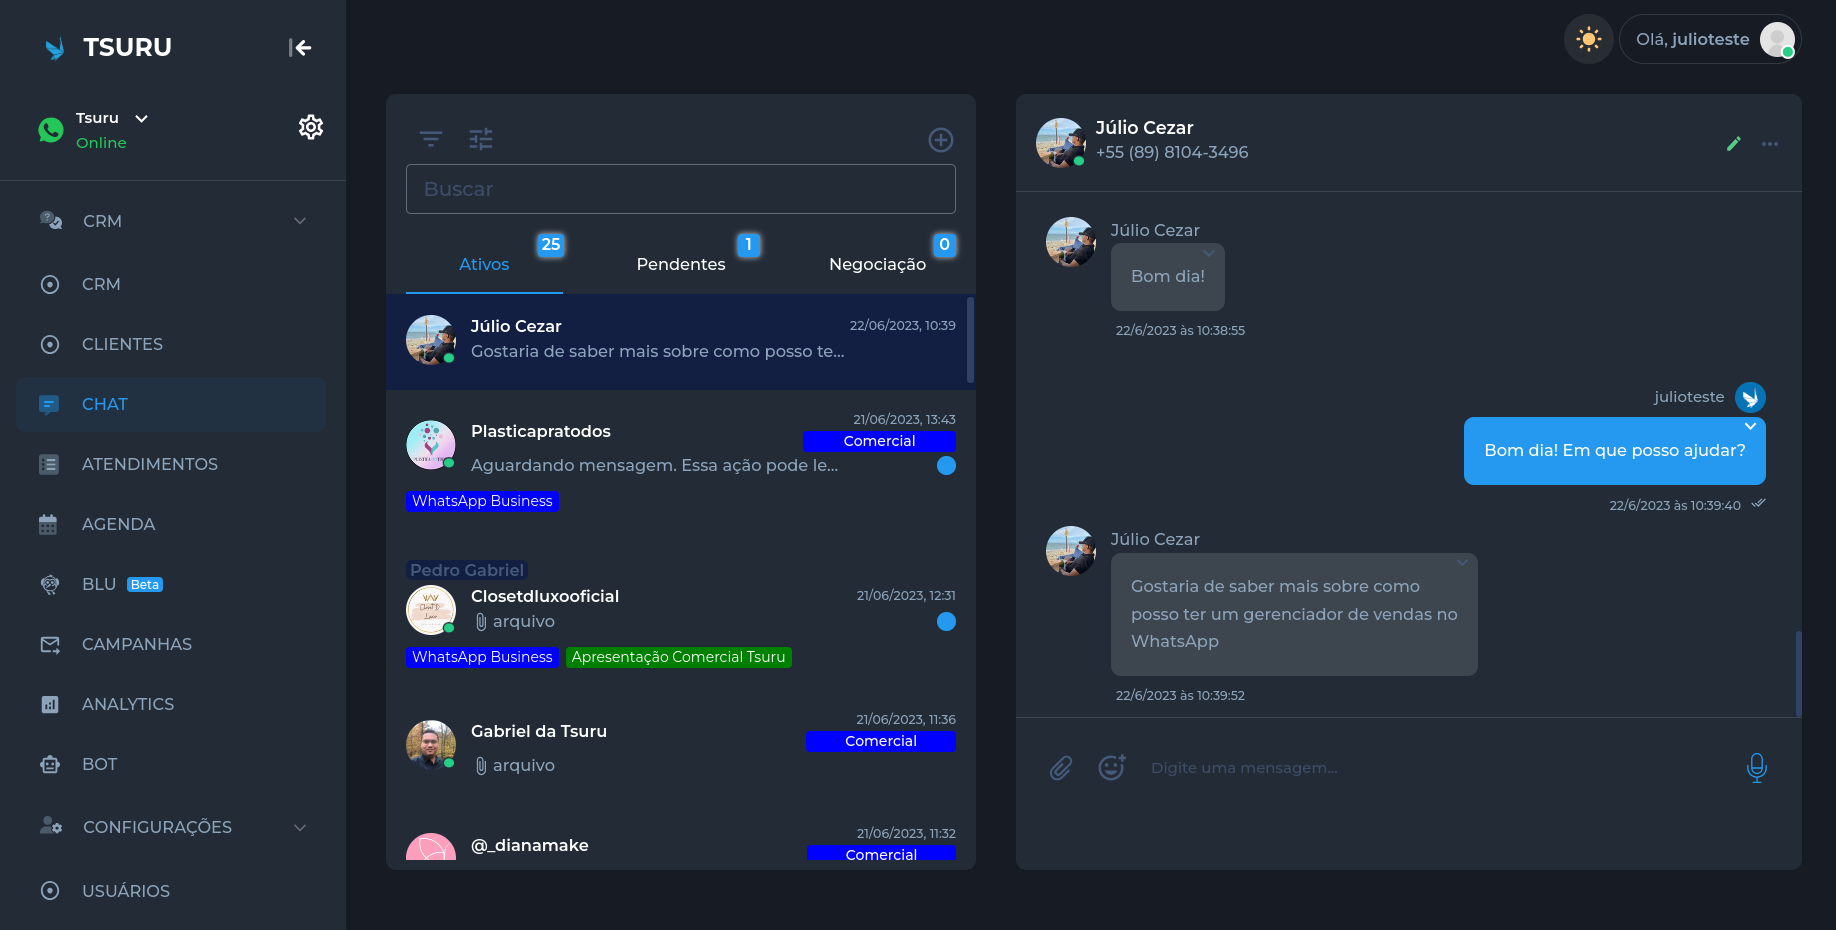Expand the CRM menu group chevron
This screenshot has width=1836, height=930.
click(x=300, y=221)
